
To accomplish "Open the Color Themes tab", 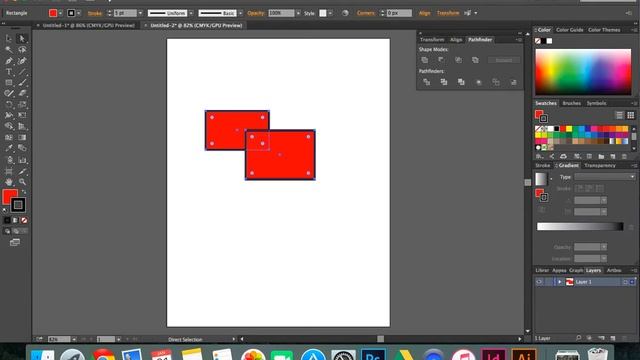I will pyautogui.click(x=604, y=30).
